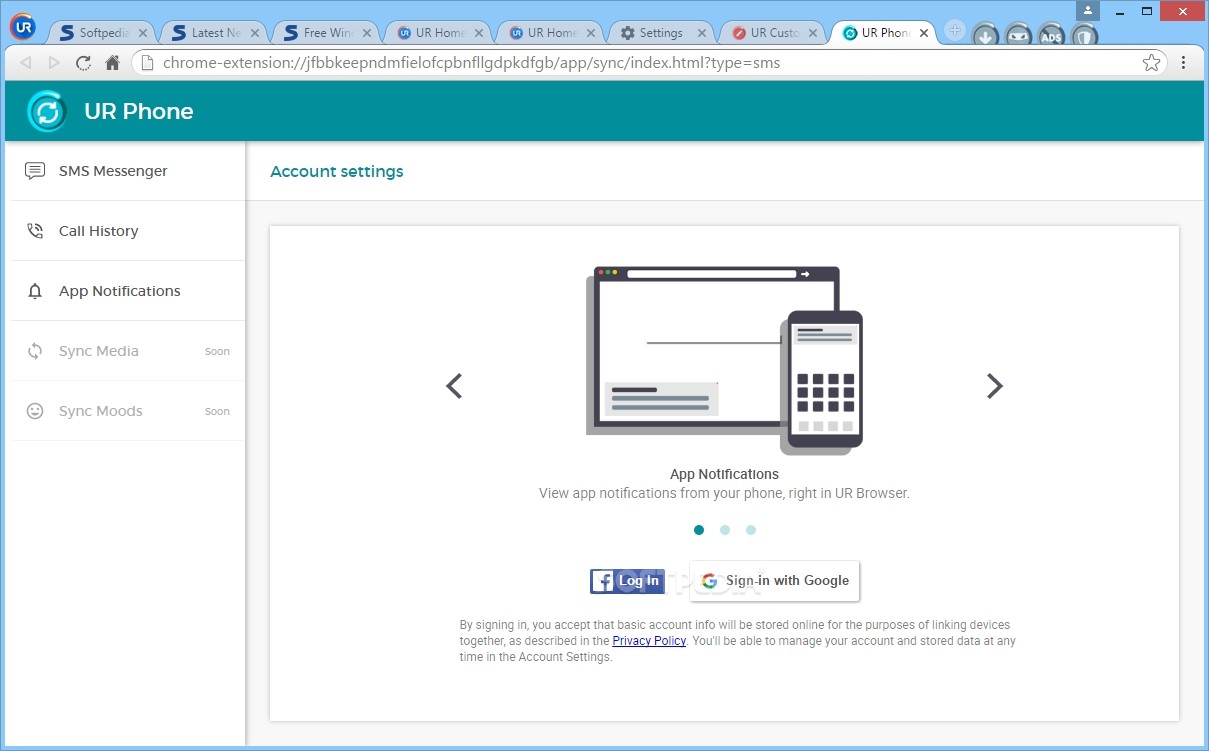Switch to the Softpedia tab
The height and width of the screenshot is (751, 1209).
pos(103,33)
